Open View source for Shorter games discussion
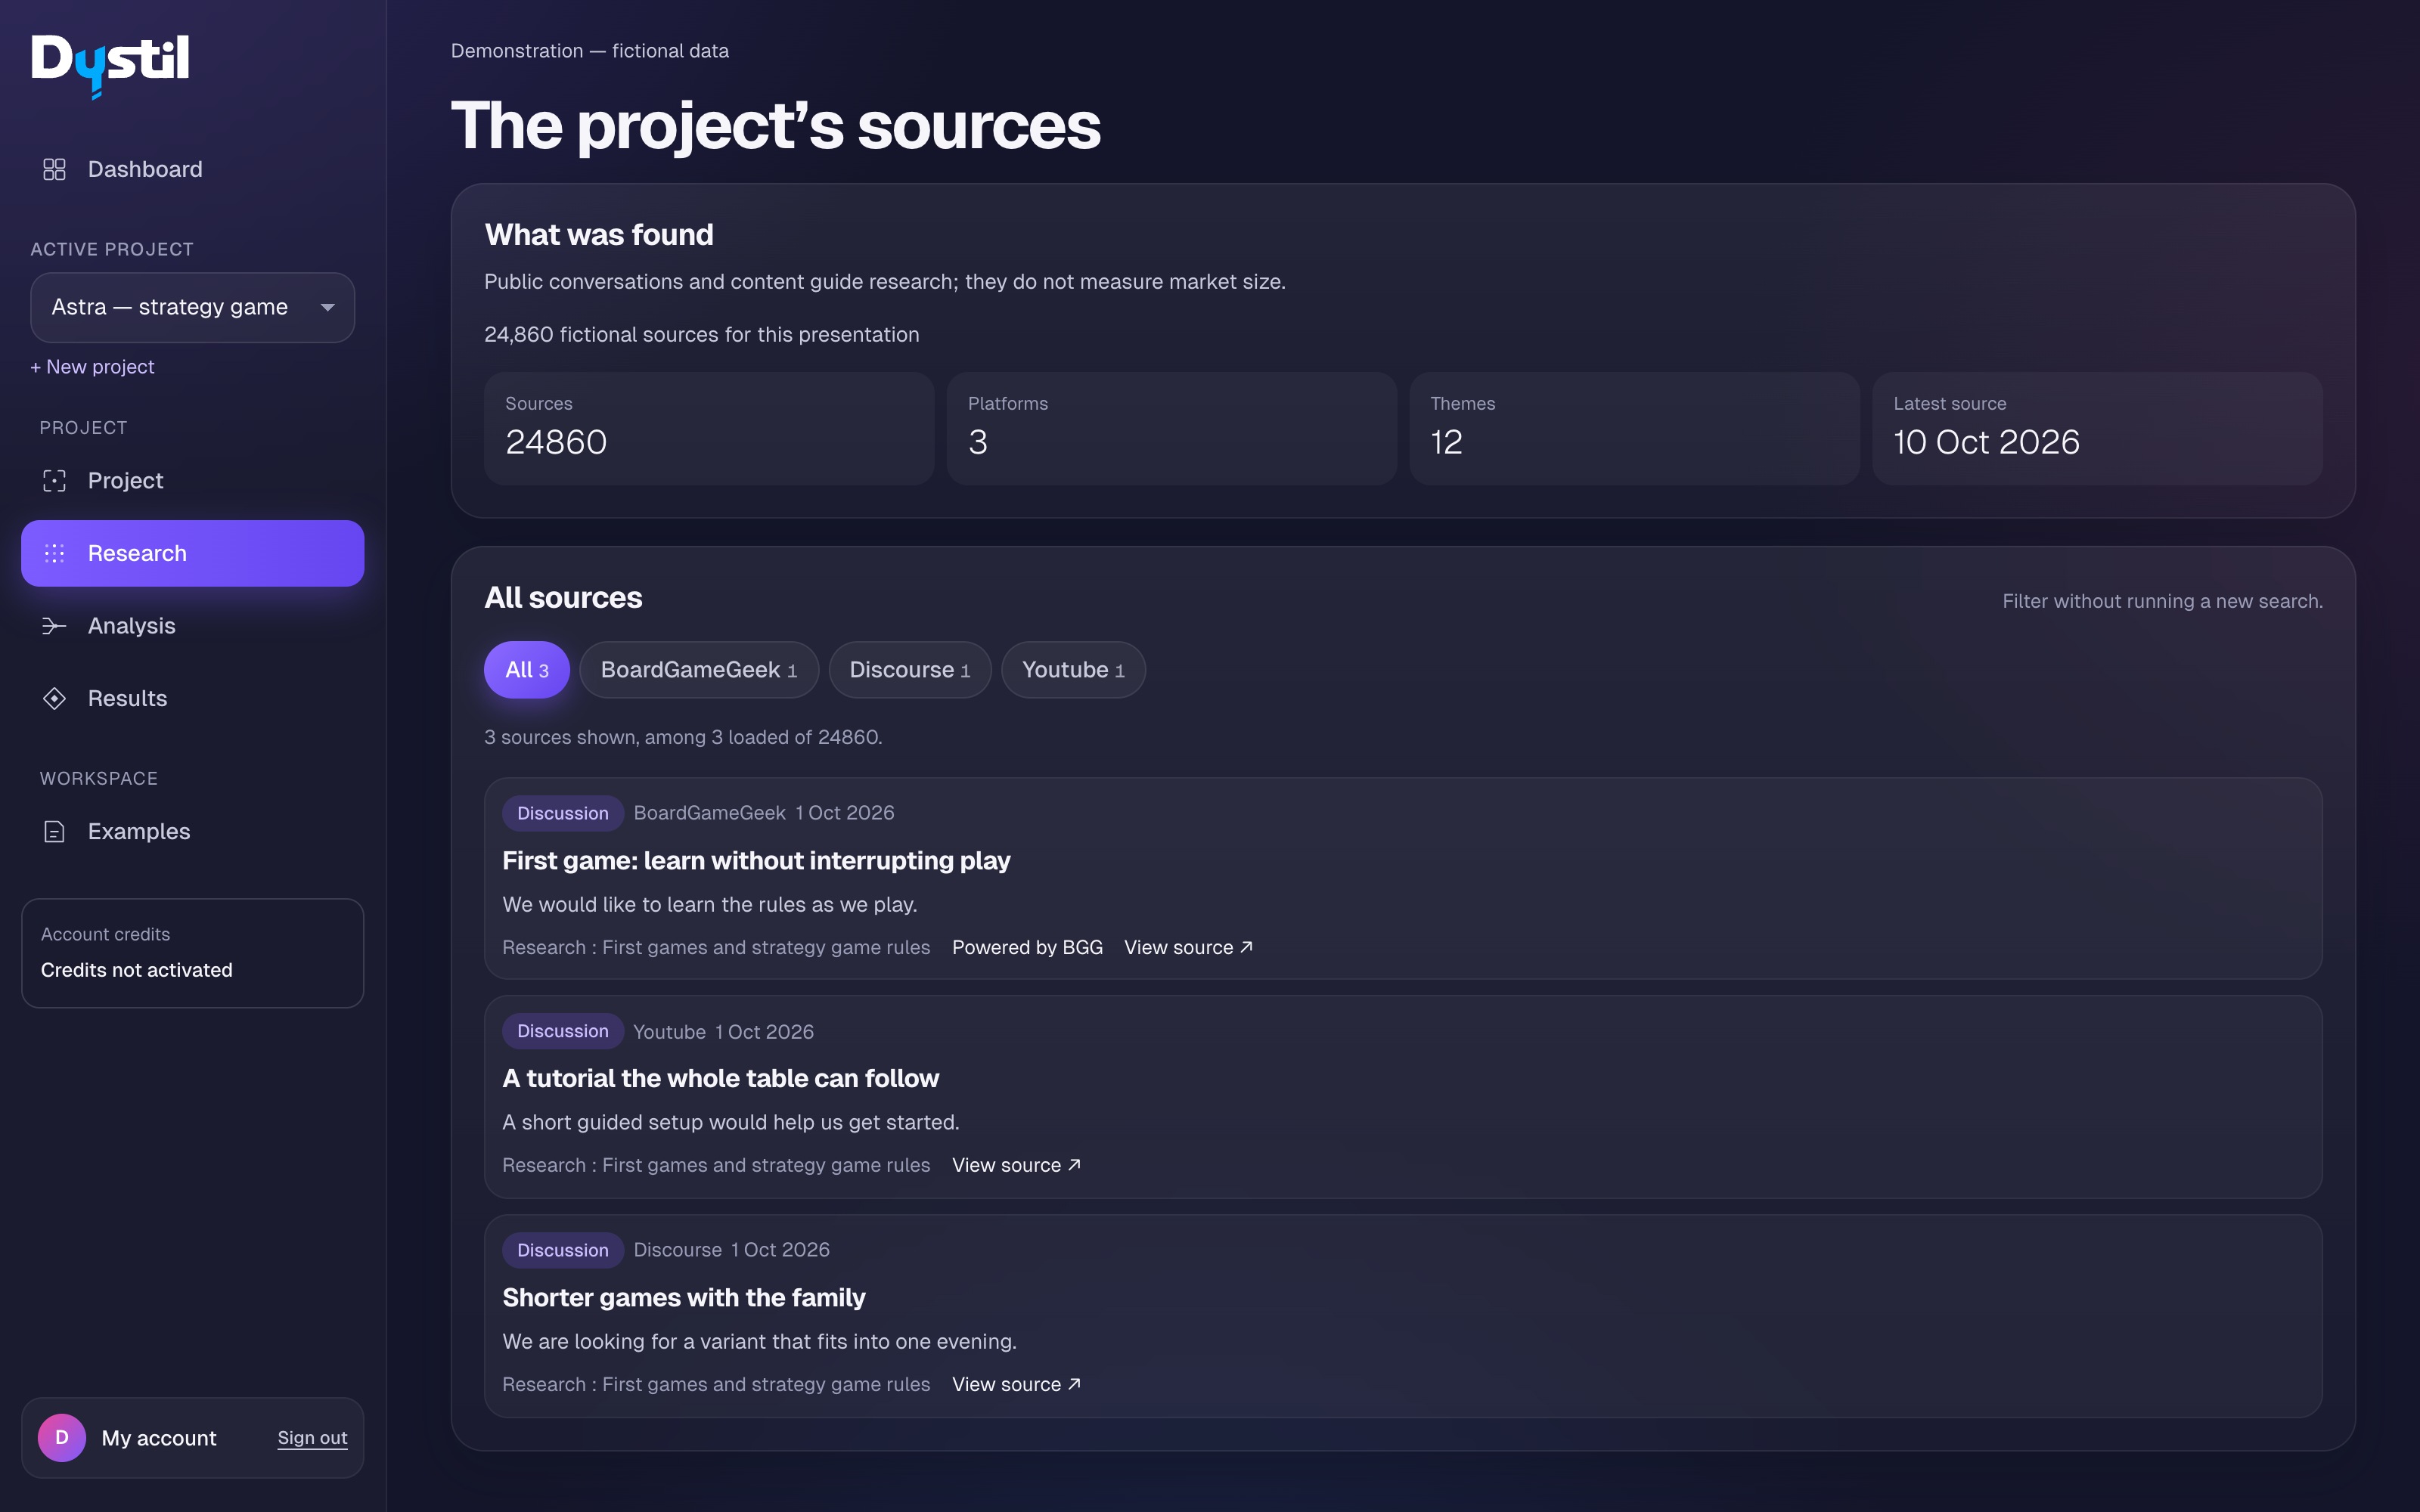This screenshot has height=1512, width=2420. tap(1016, 1384)
